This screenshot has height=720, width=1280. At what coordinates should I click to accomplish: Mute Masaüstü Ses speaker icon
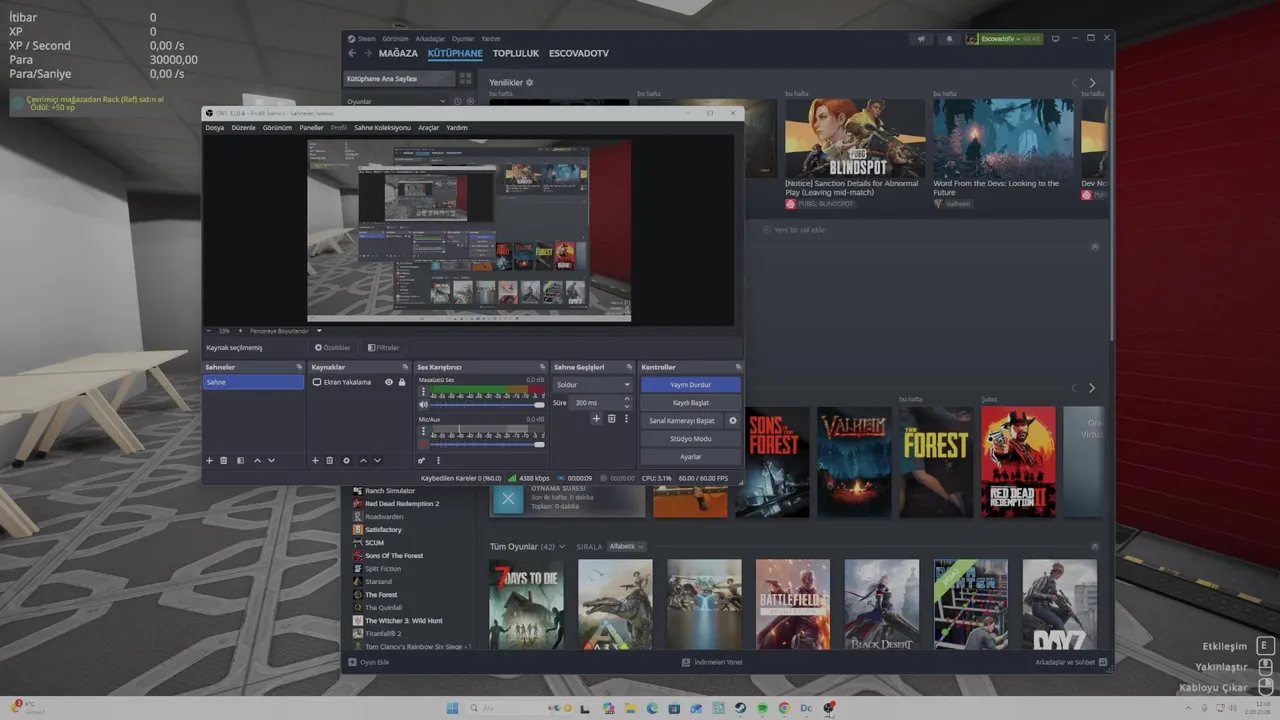pyautogui.click(x=423, y=405)
